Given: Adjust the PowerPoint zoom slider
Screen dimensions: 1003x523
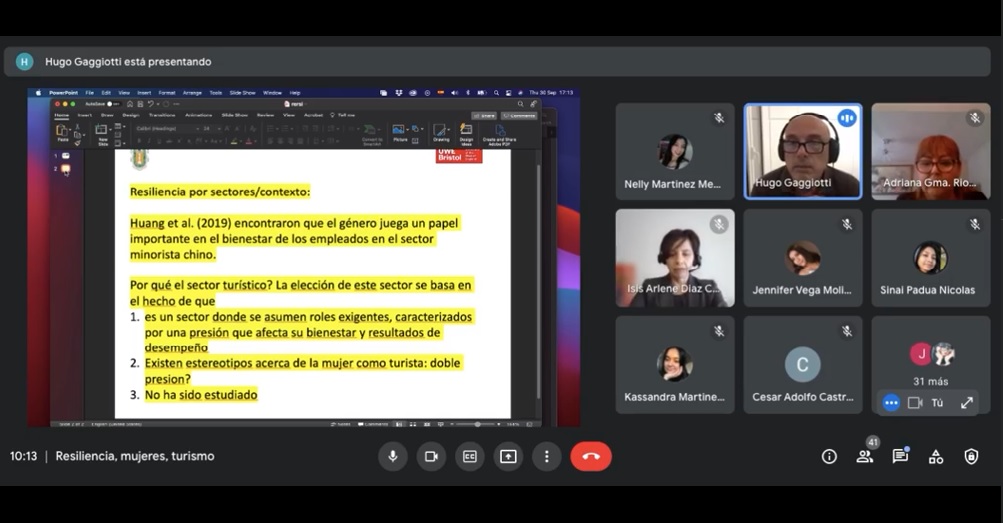Looking at the screenshot, I should click(x=477, y=424).
